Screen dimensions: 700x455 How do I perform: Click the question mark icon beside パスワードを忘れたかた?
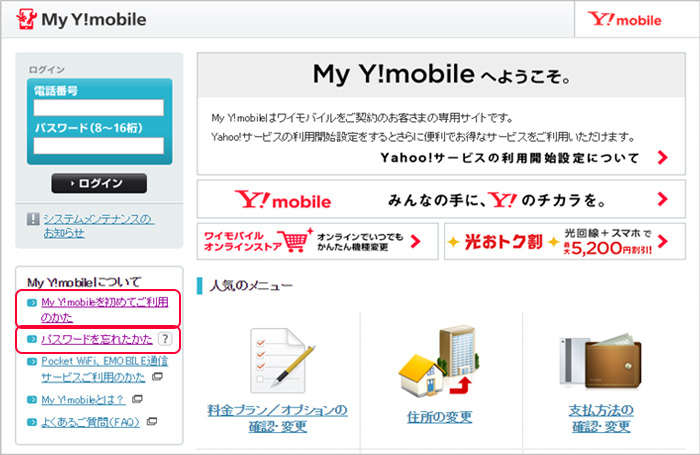[x=165, y=340]
